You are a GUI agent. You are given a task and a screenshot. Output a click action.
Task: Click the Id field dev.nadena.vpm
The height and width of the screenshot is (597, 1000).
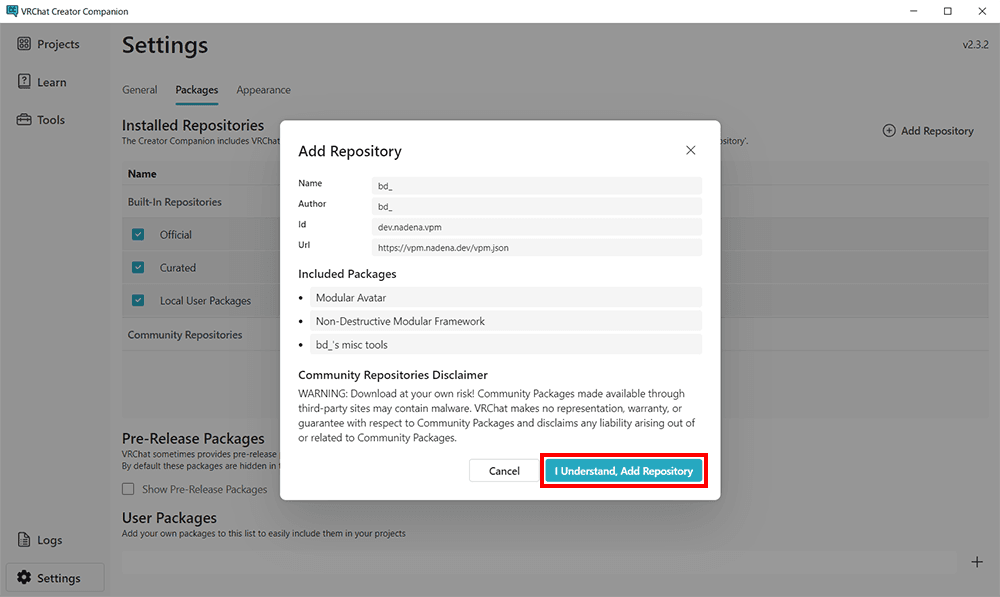pyautogui.click(x=537, y=226)
